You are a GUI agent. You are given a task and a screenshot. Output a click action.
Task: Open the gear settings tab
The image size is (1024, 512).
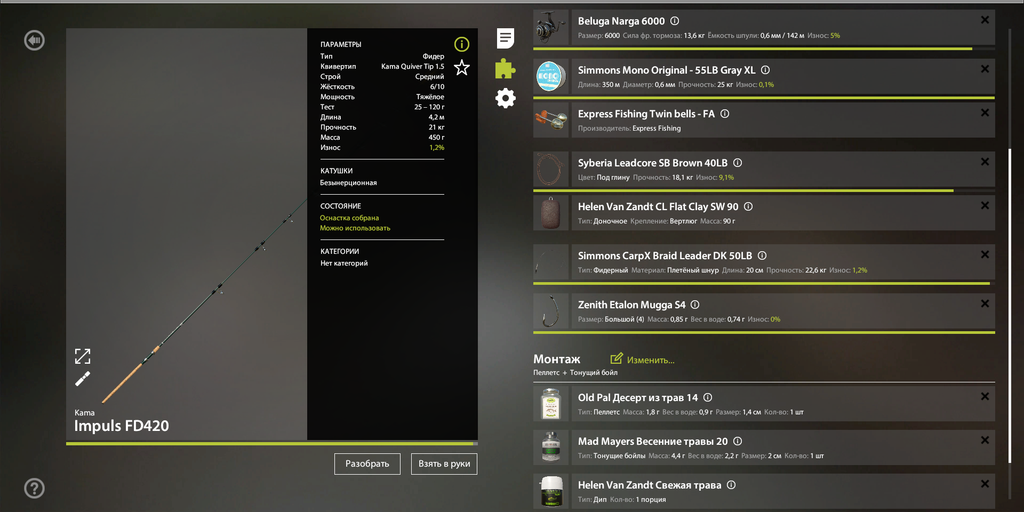tap(505, 98)
